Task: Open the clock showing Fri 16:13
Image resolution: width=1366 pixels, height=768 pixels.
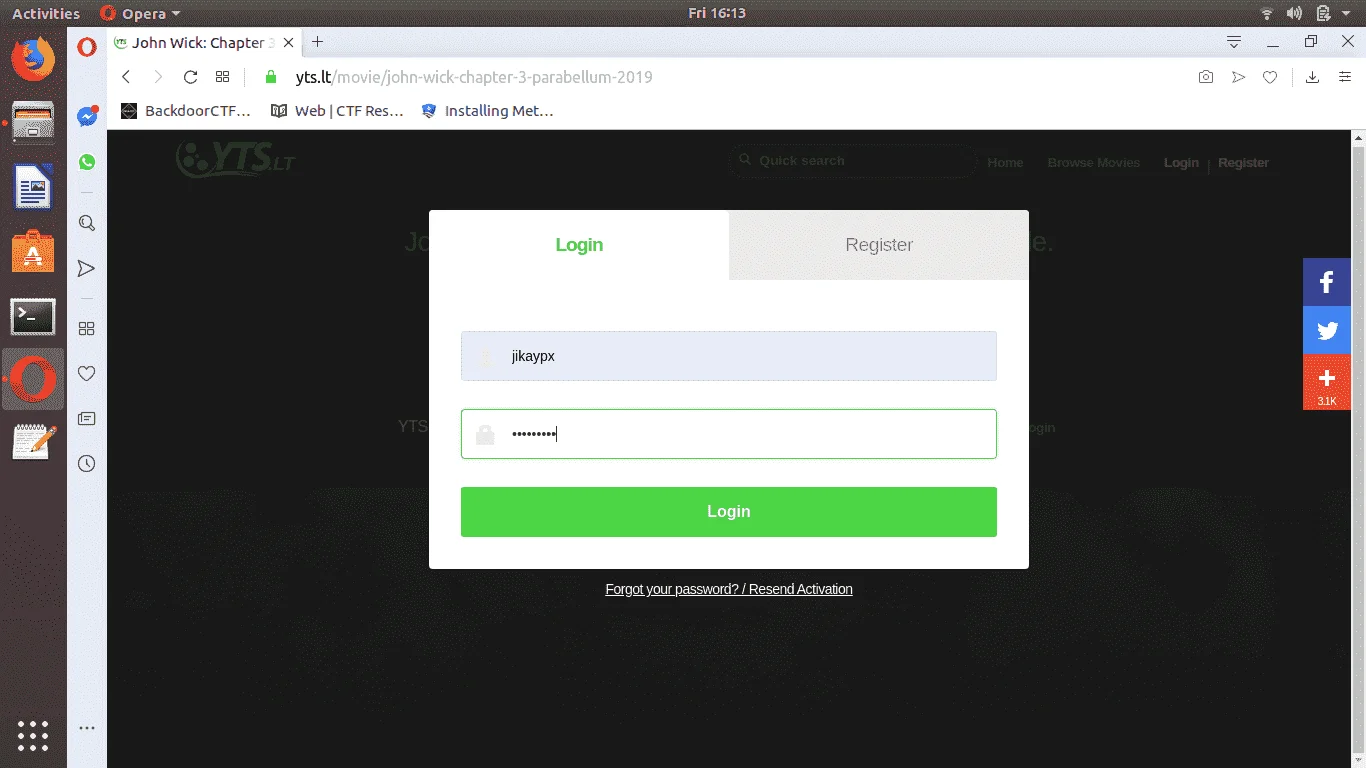Action: tap(717, 14)
